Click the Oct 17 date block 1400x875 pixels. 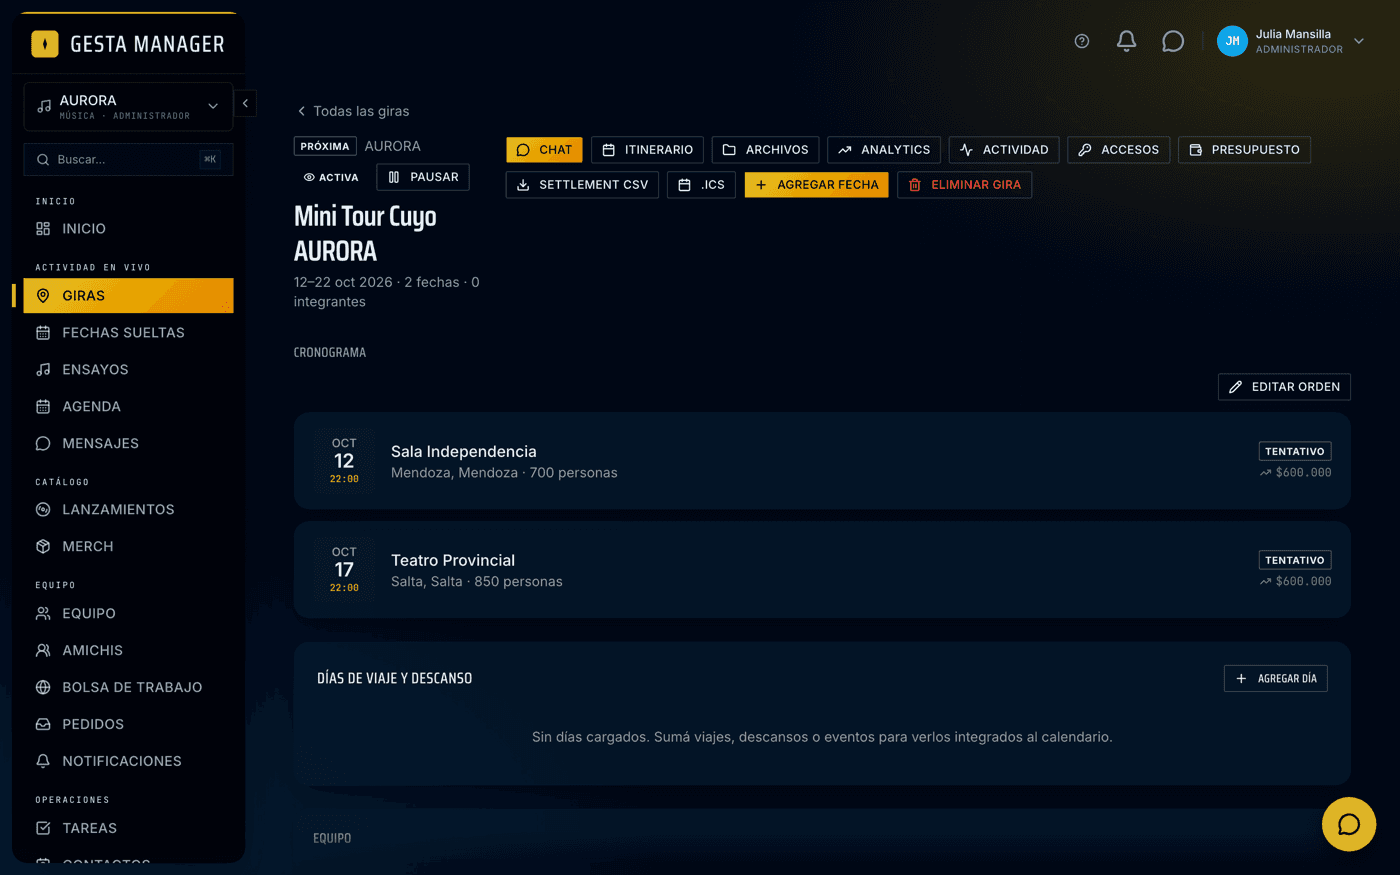(344, 570)
